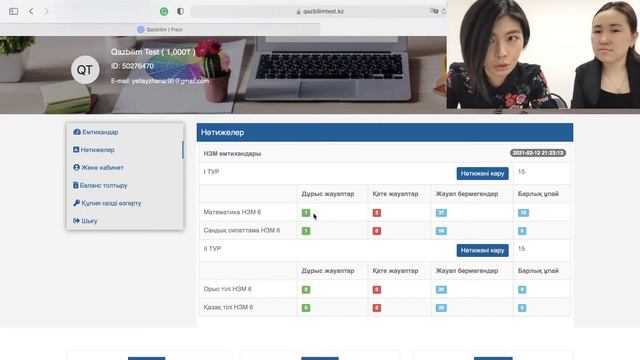This screenshot has height=360, width=640.
Task: Click red wrong-answers badge for Математика НЗМ 6
Action: (x=377, y=213)
